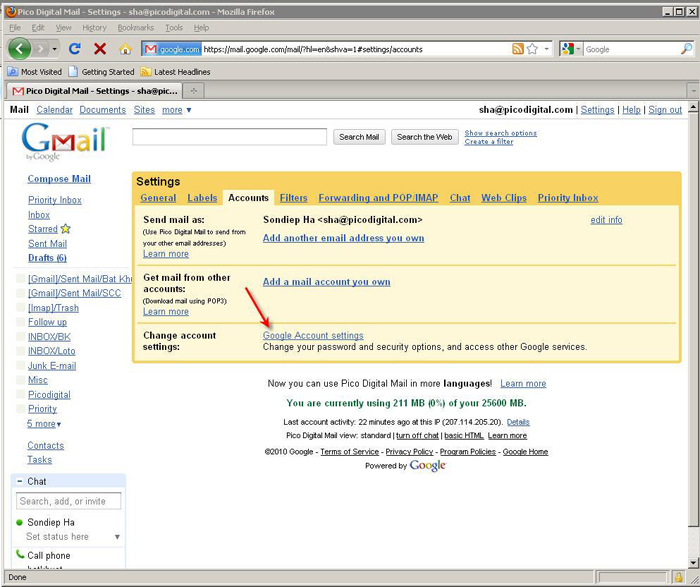Click the green phone icon for Call phone
700x587 pixels.
coord(20,554)
